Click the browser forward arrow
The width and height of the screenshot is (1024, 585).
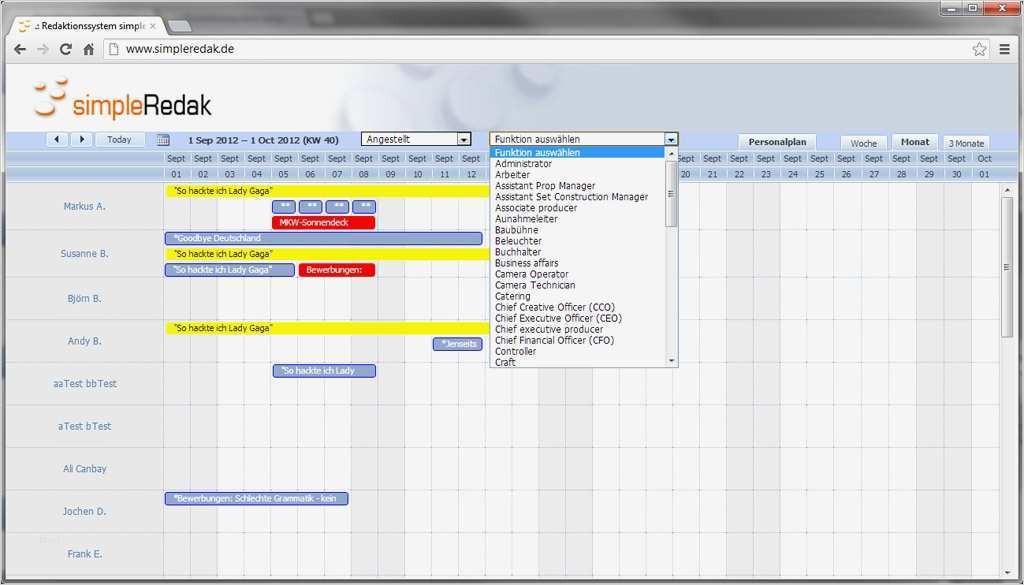pyautogui.click(x=43, y=49)
